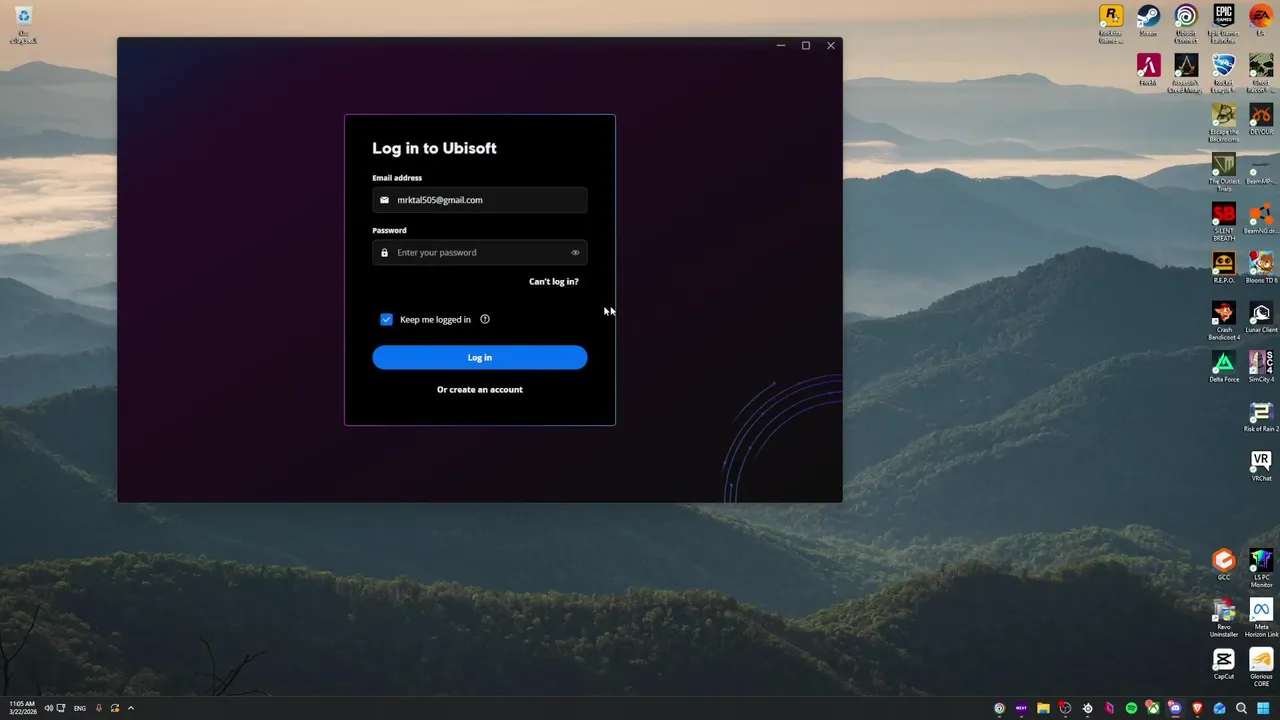This screenshot has height=720, width=1280.
Task: Open the taskbar clock and date
Action: (x=22, y=708)
